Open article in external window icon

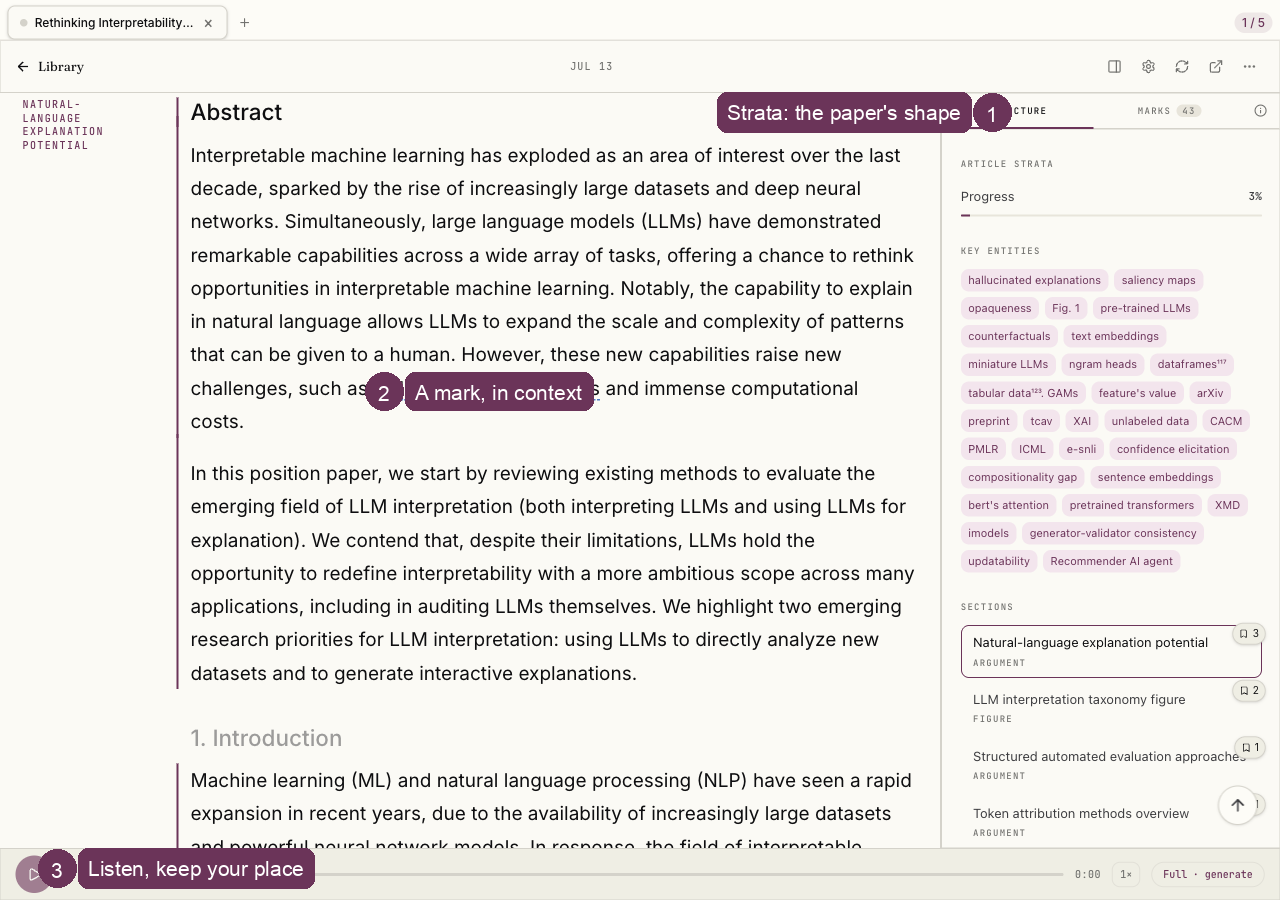[1216, 67]
